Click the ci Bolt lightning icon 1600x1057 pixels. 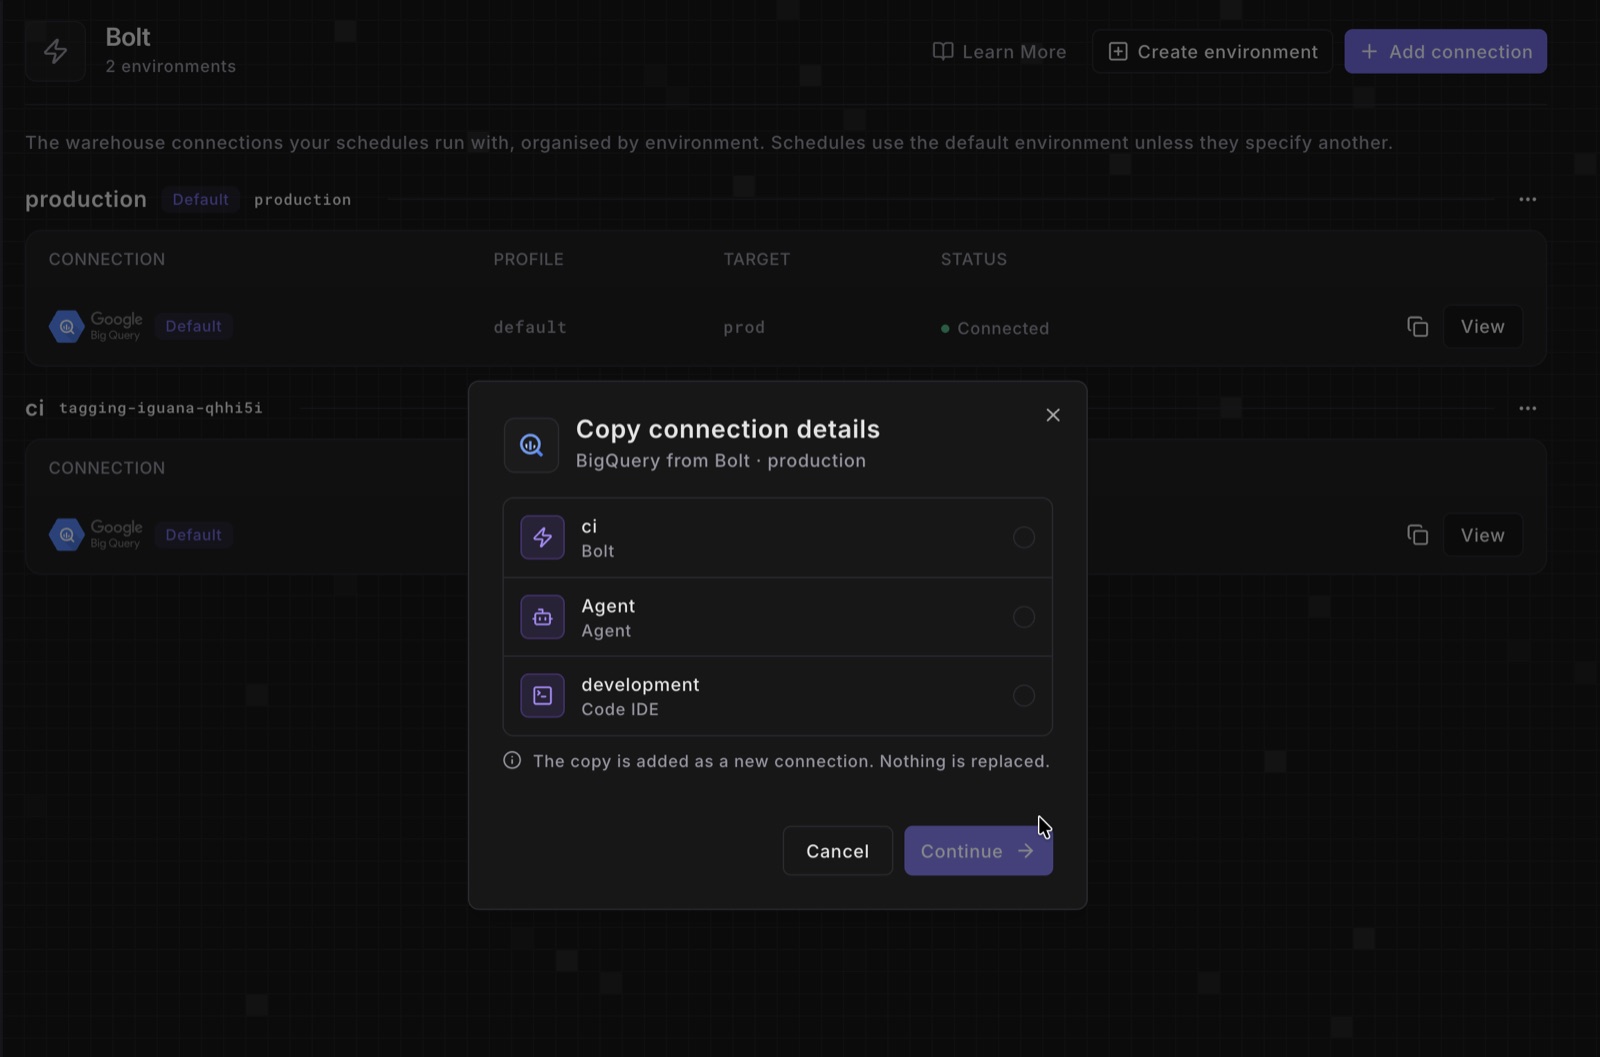[x=542, y=538]
